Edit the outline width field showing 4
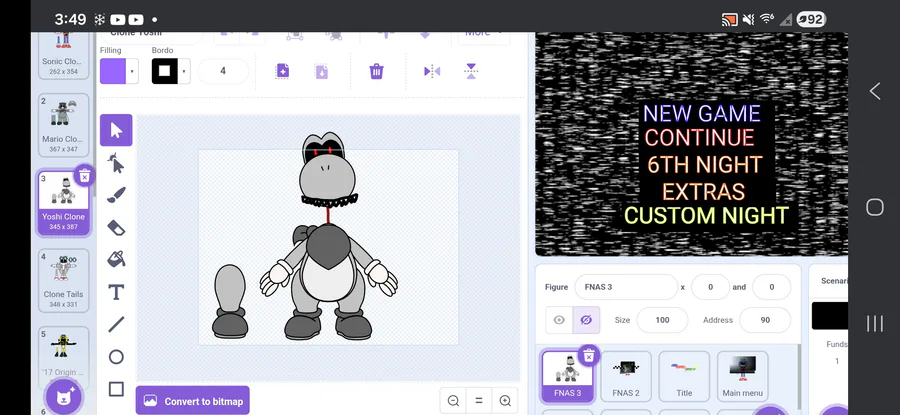 pyautogui.click(x=223, y=71)
